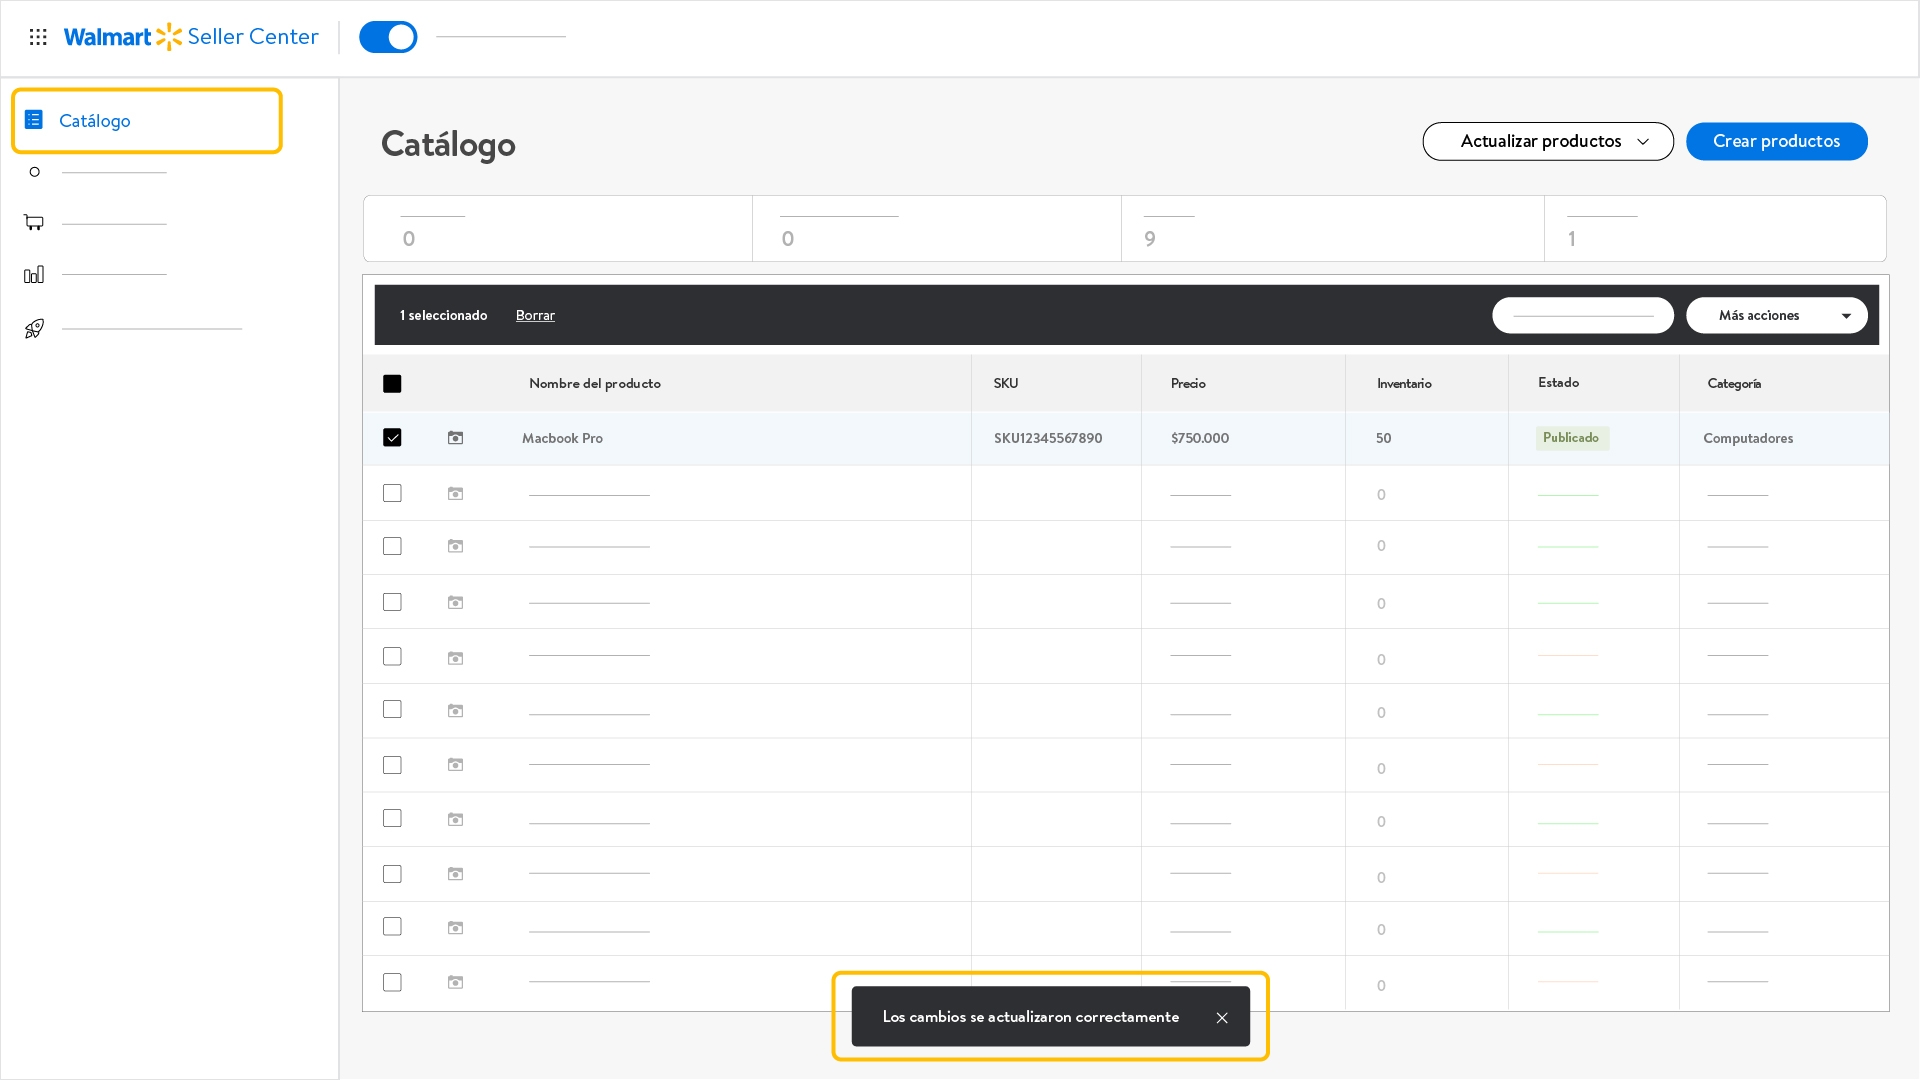Click the Categoría column header
1920x1080 pixels.
click(x=1734, y=383)
